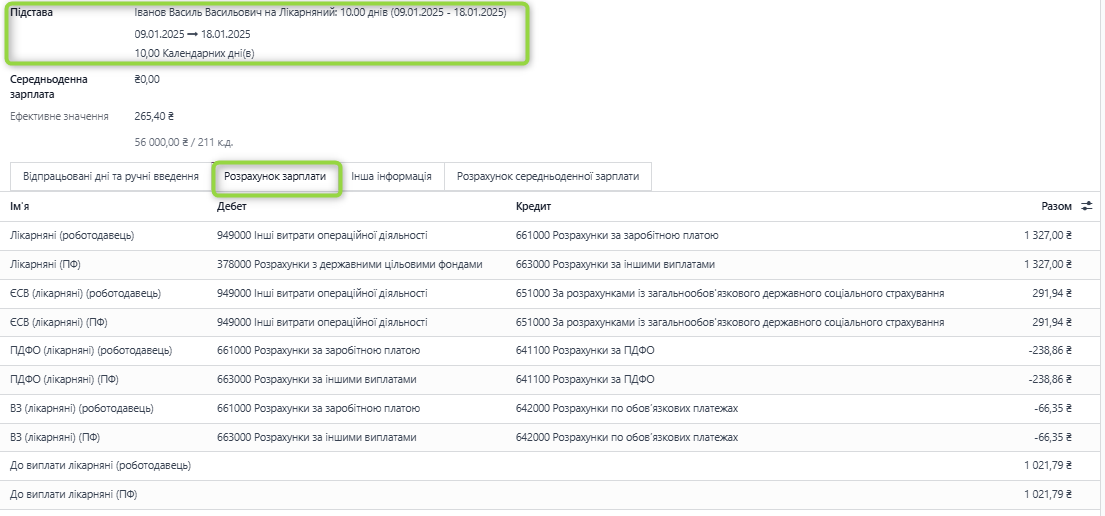This screenshot has height=516, width=1105.
Task: Click debit account 378000 Розрахунки з державними цільовими фондами
Action: click(x=349, y=265)
